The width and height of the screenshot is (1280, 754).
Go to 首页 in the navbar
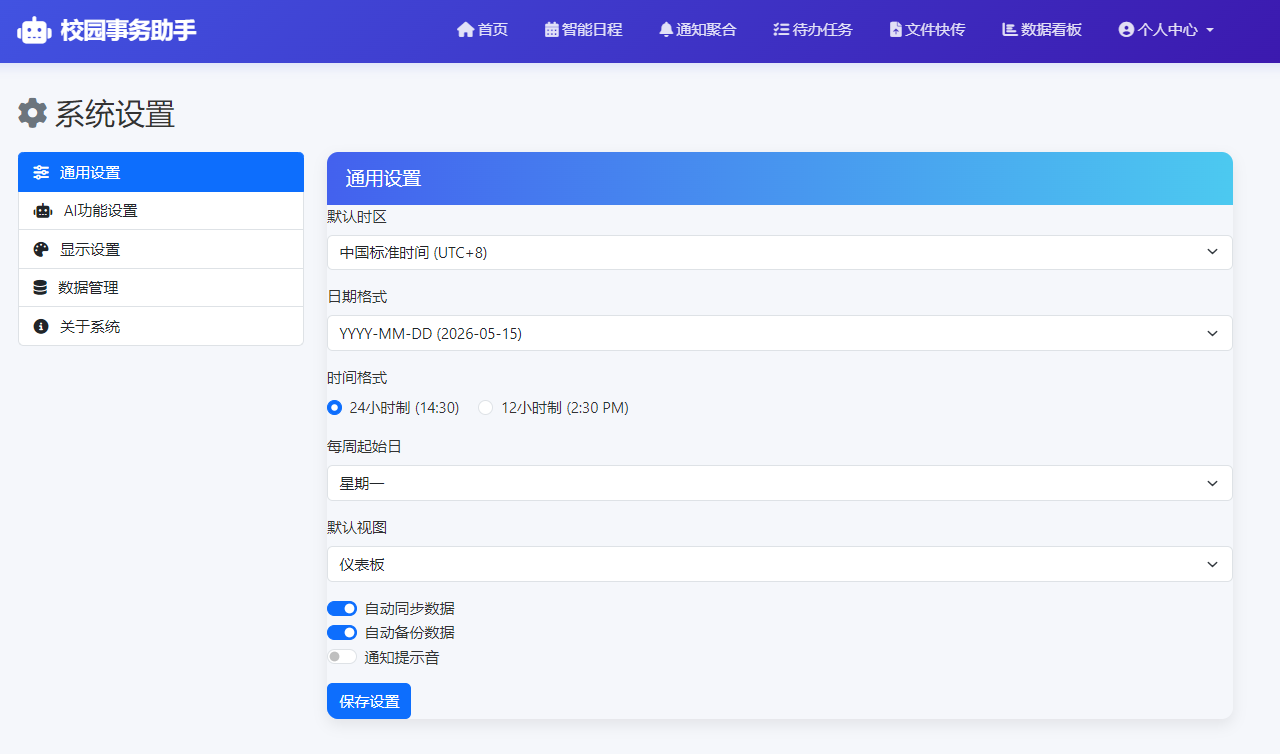pyautogui.click(x=481, y=30)
